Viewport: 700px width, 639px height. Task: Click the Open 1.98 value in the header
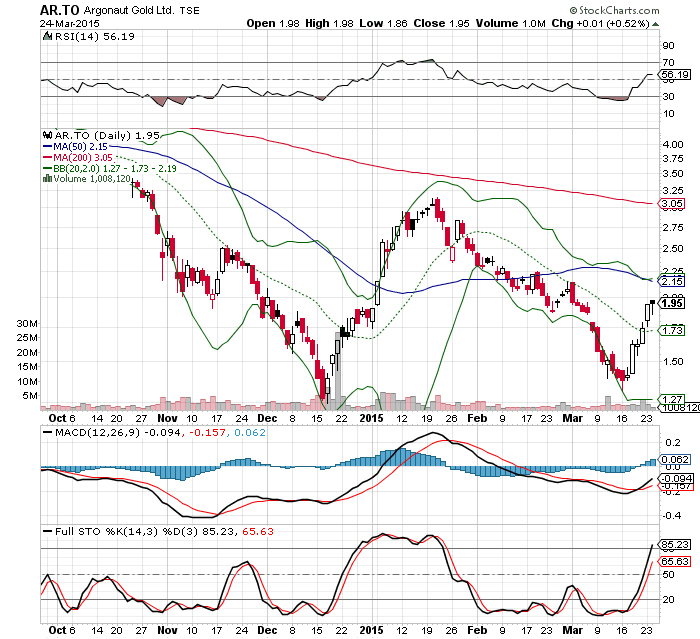coord(273,24)
